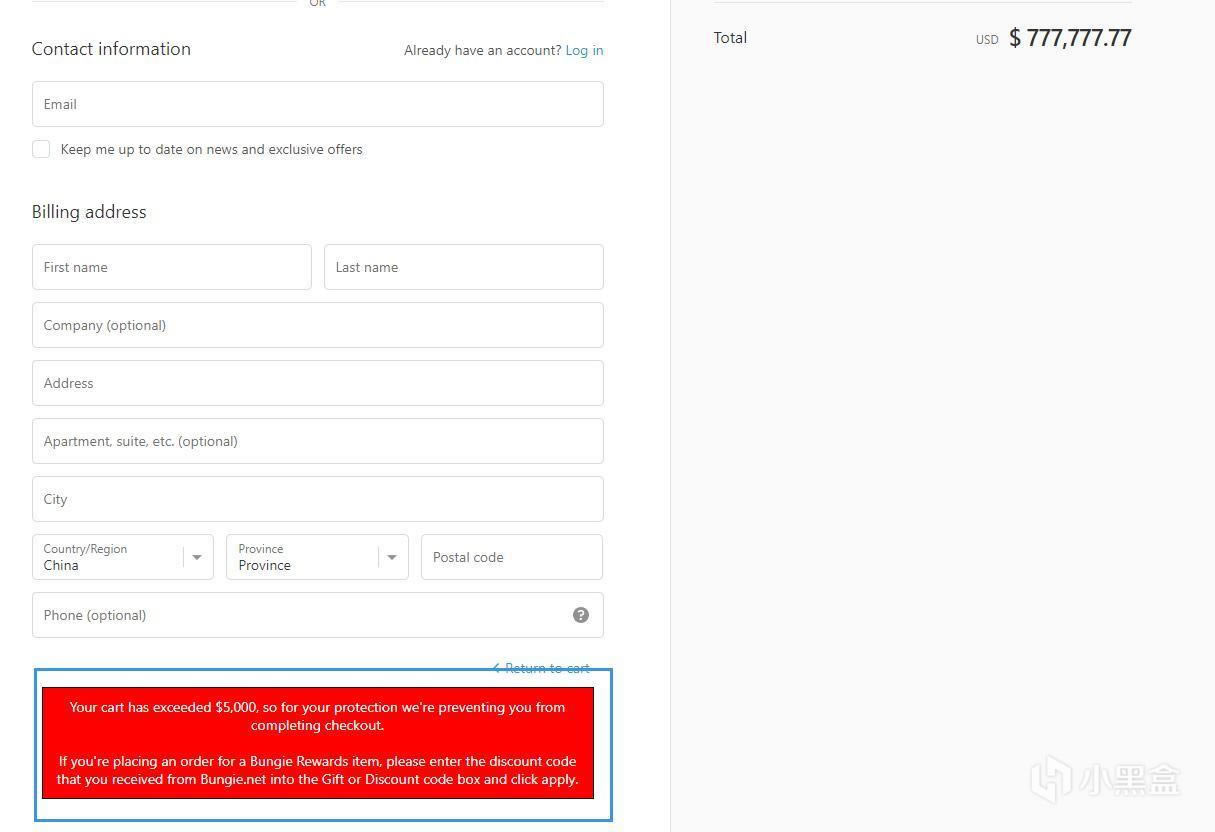Viewport: 1215px width, 832px height.
Task: Focus the Address text box
Action: 317,383
